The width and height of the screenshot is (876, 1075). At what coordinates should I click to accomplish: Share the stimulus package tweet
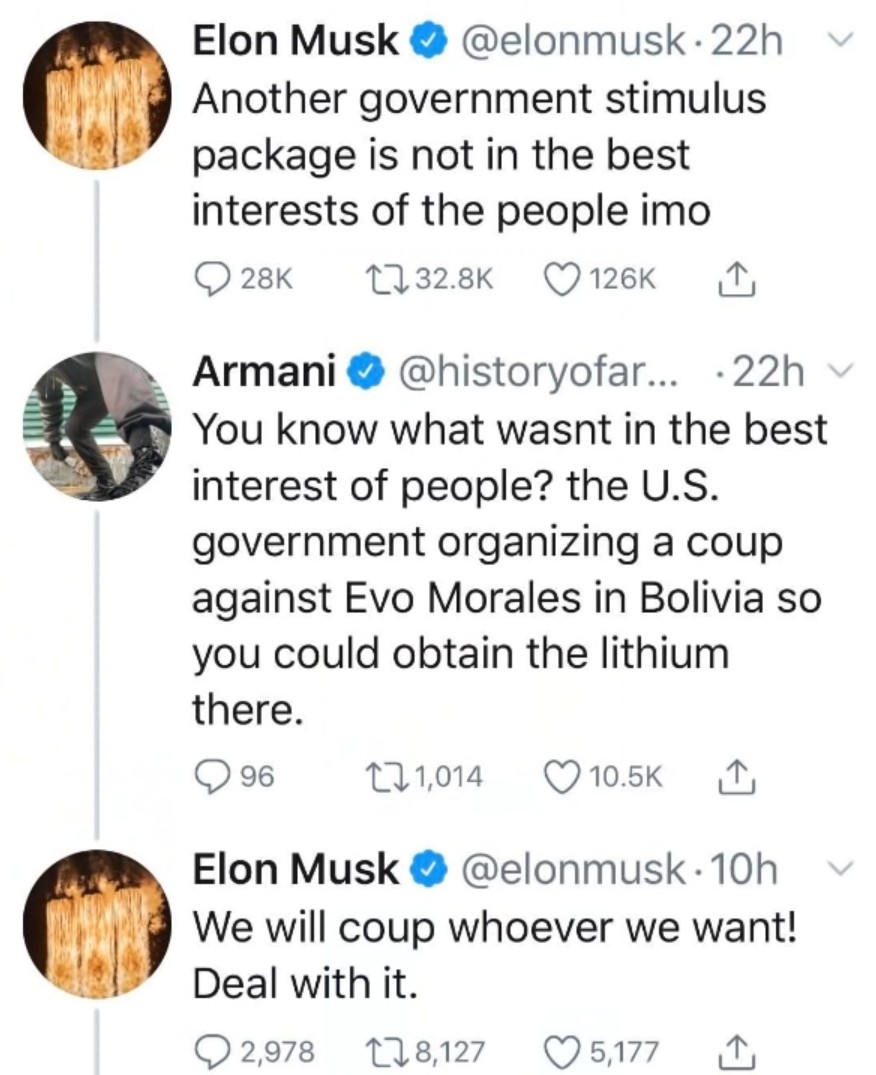tap(737, 279)
